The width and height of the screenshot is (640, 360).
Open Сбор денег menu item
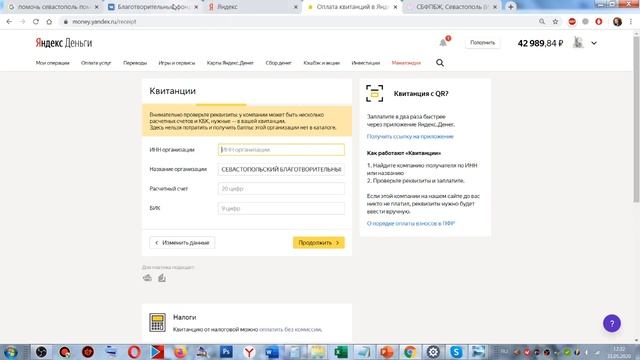[278, 63]
